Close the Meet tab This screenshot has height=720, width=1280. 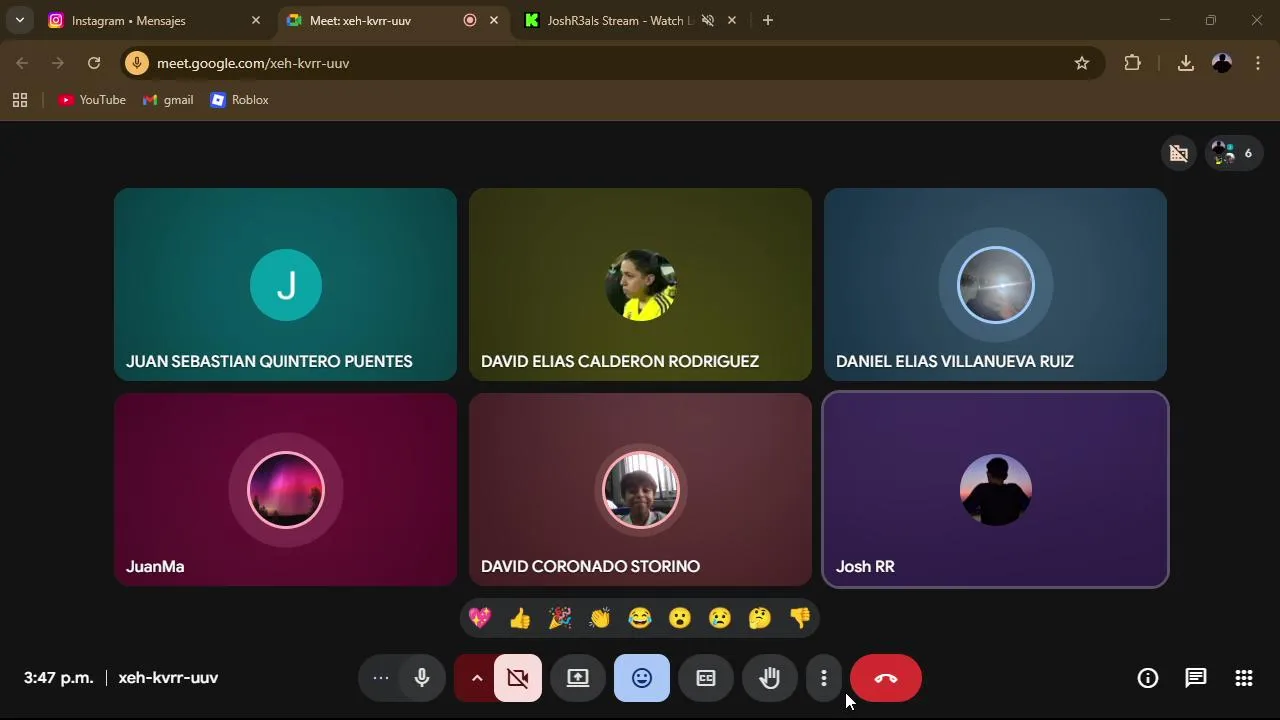494,20
